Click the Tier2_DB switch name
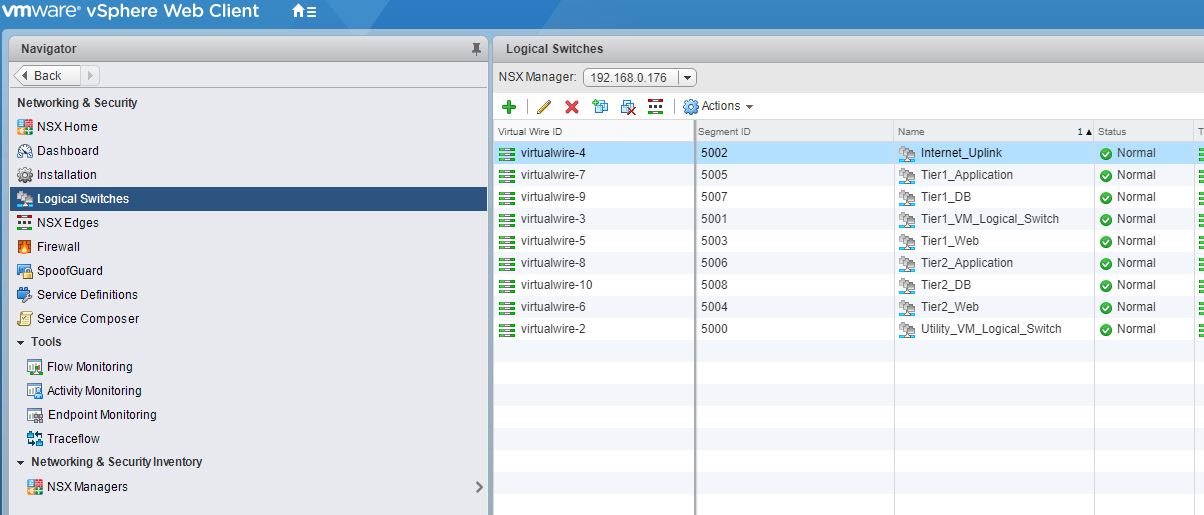The width and height of the screenshot is (1204, 515). click(946, 285)
